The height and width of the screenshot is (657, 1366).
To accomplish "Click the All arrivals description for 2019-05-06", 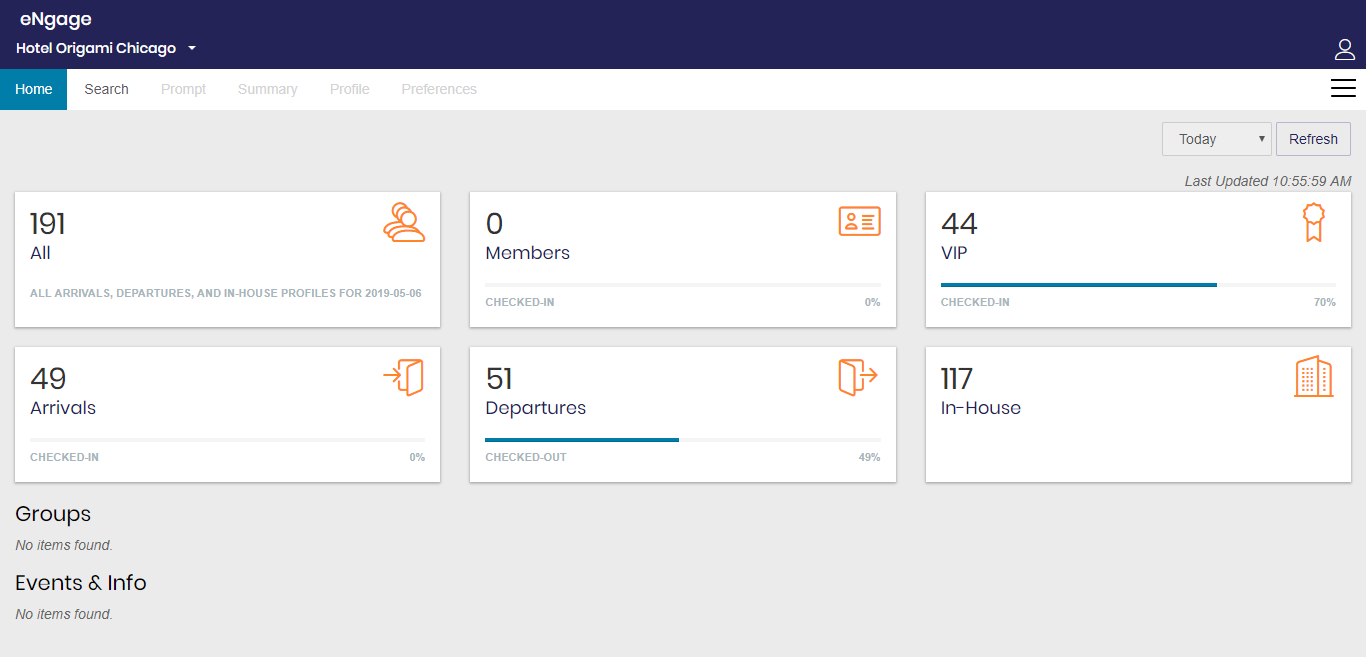I will click(226, 294).
